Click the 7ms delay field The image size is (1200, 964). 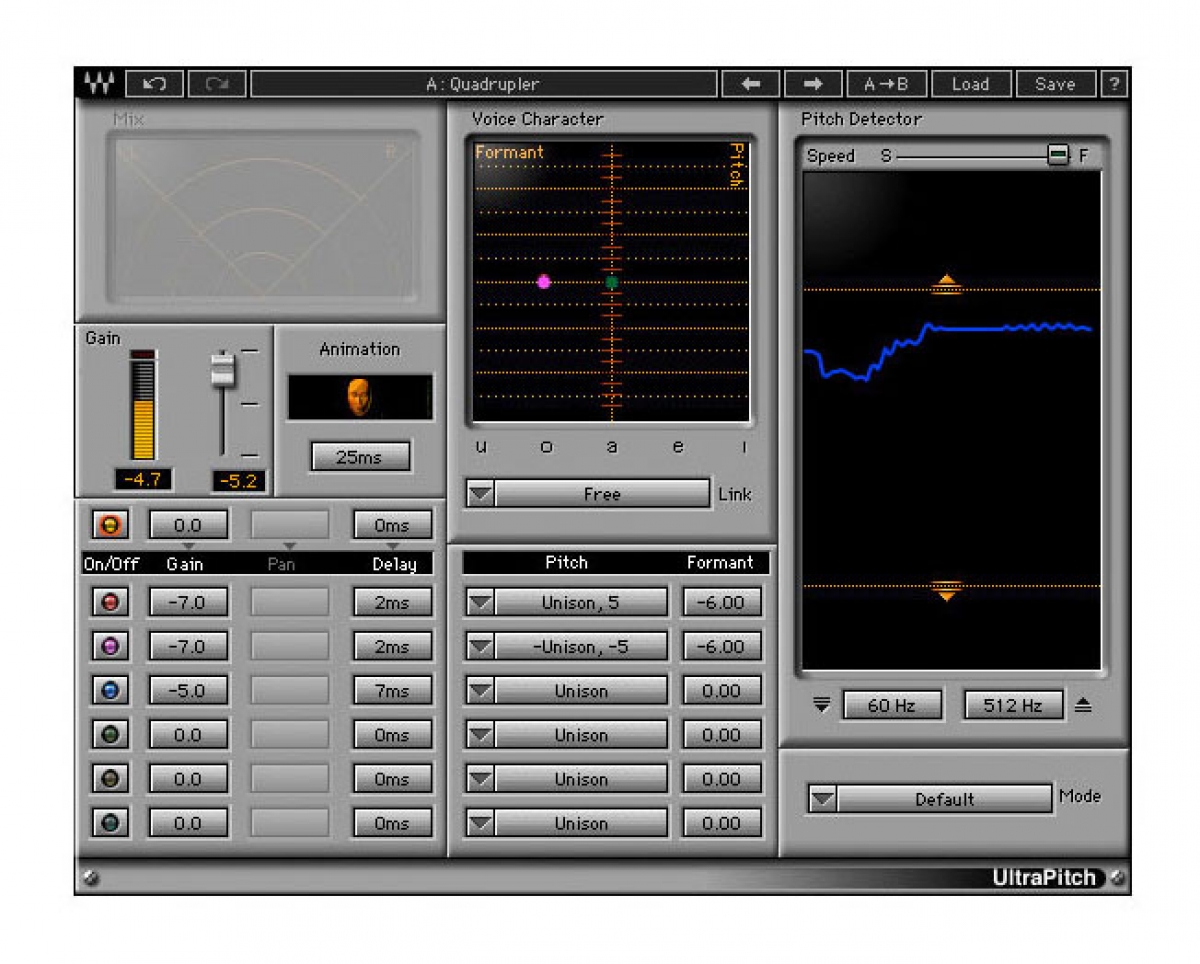click(393, 690)
